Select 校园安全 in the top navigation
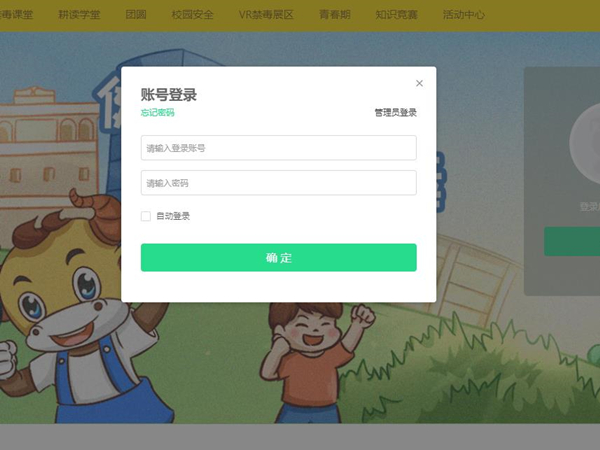 point(192,15)
